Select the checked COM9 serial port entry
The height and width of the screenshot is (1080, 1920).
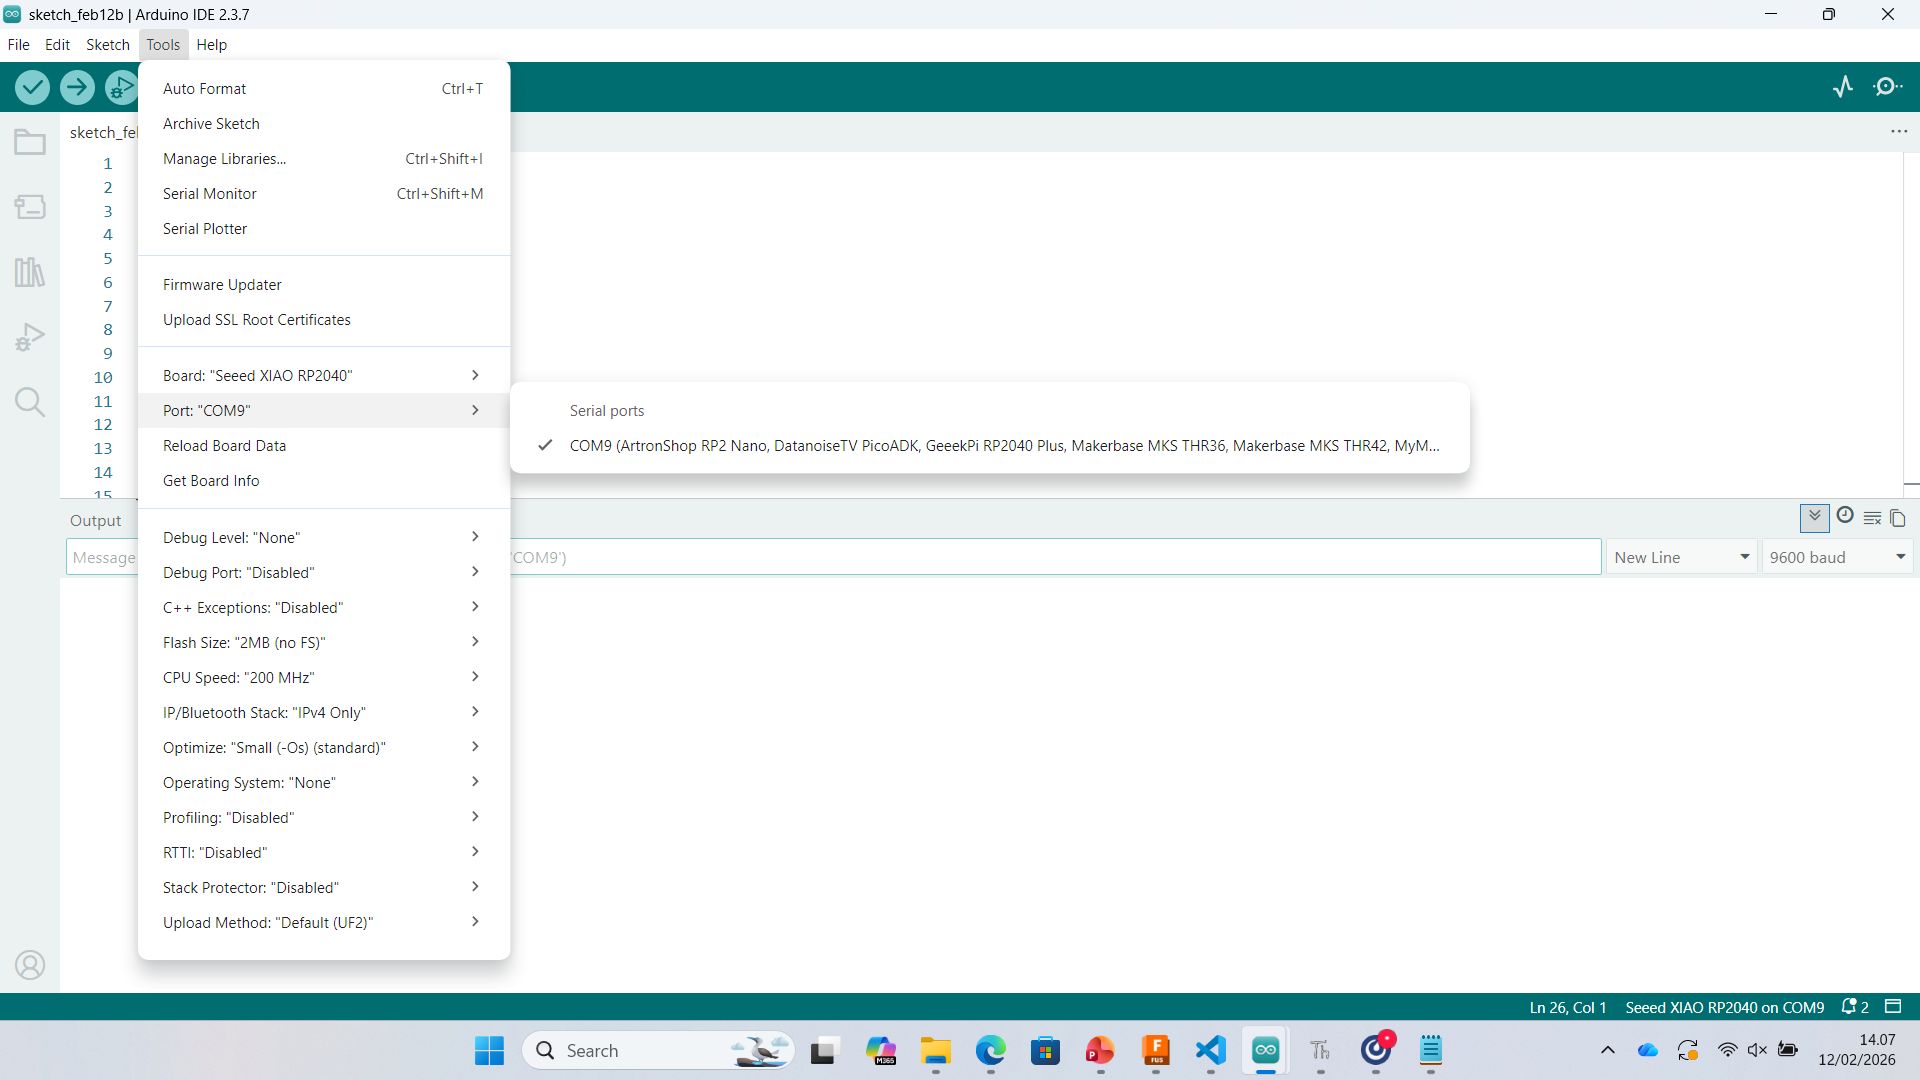tap(1004, 446)
